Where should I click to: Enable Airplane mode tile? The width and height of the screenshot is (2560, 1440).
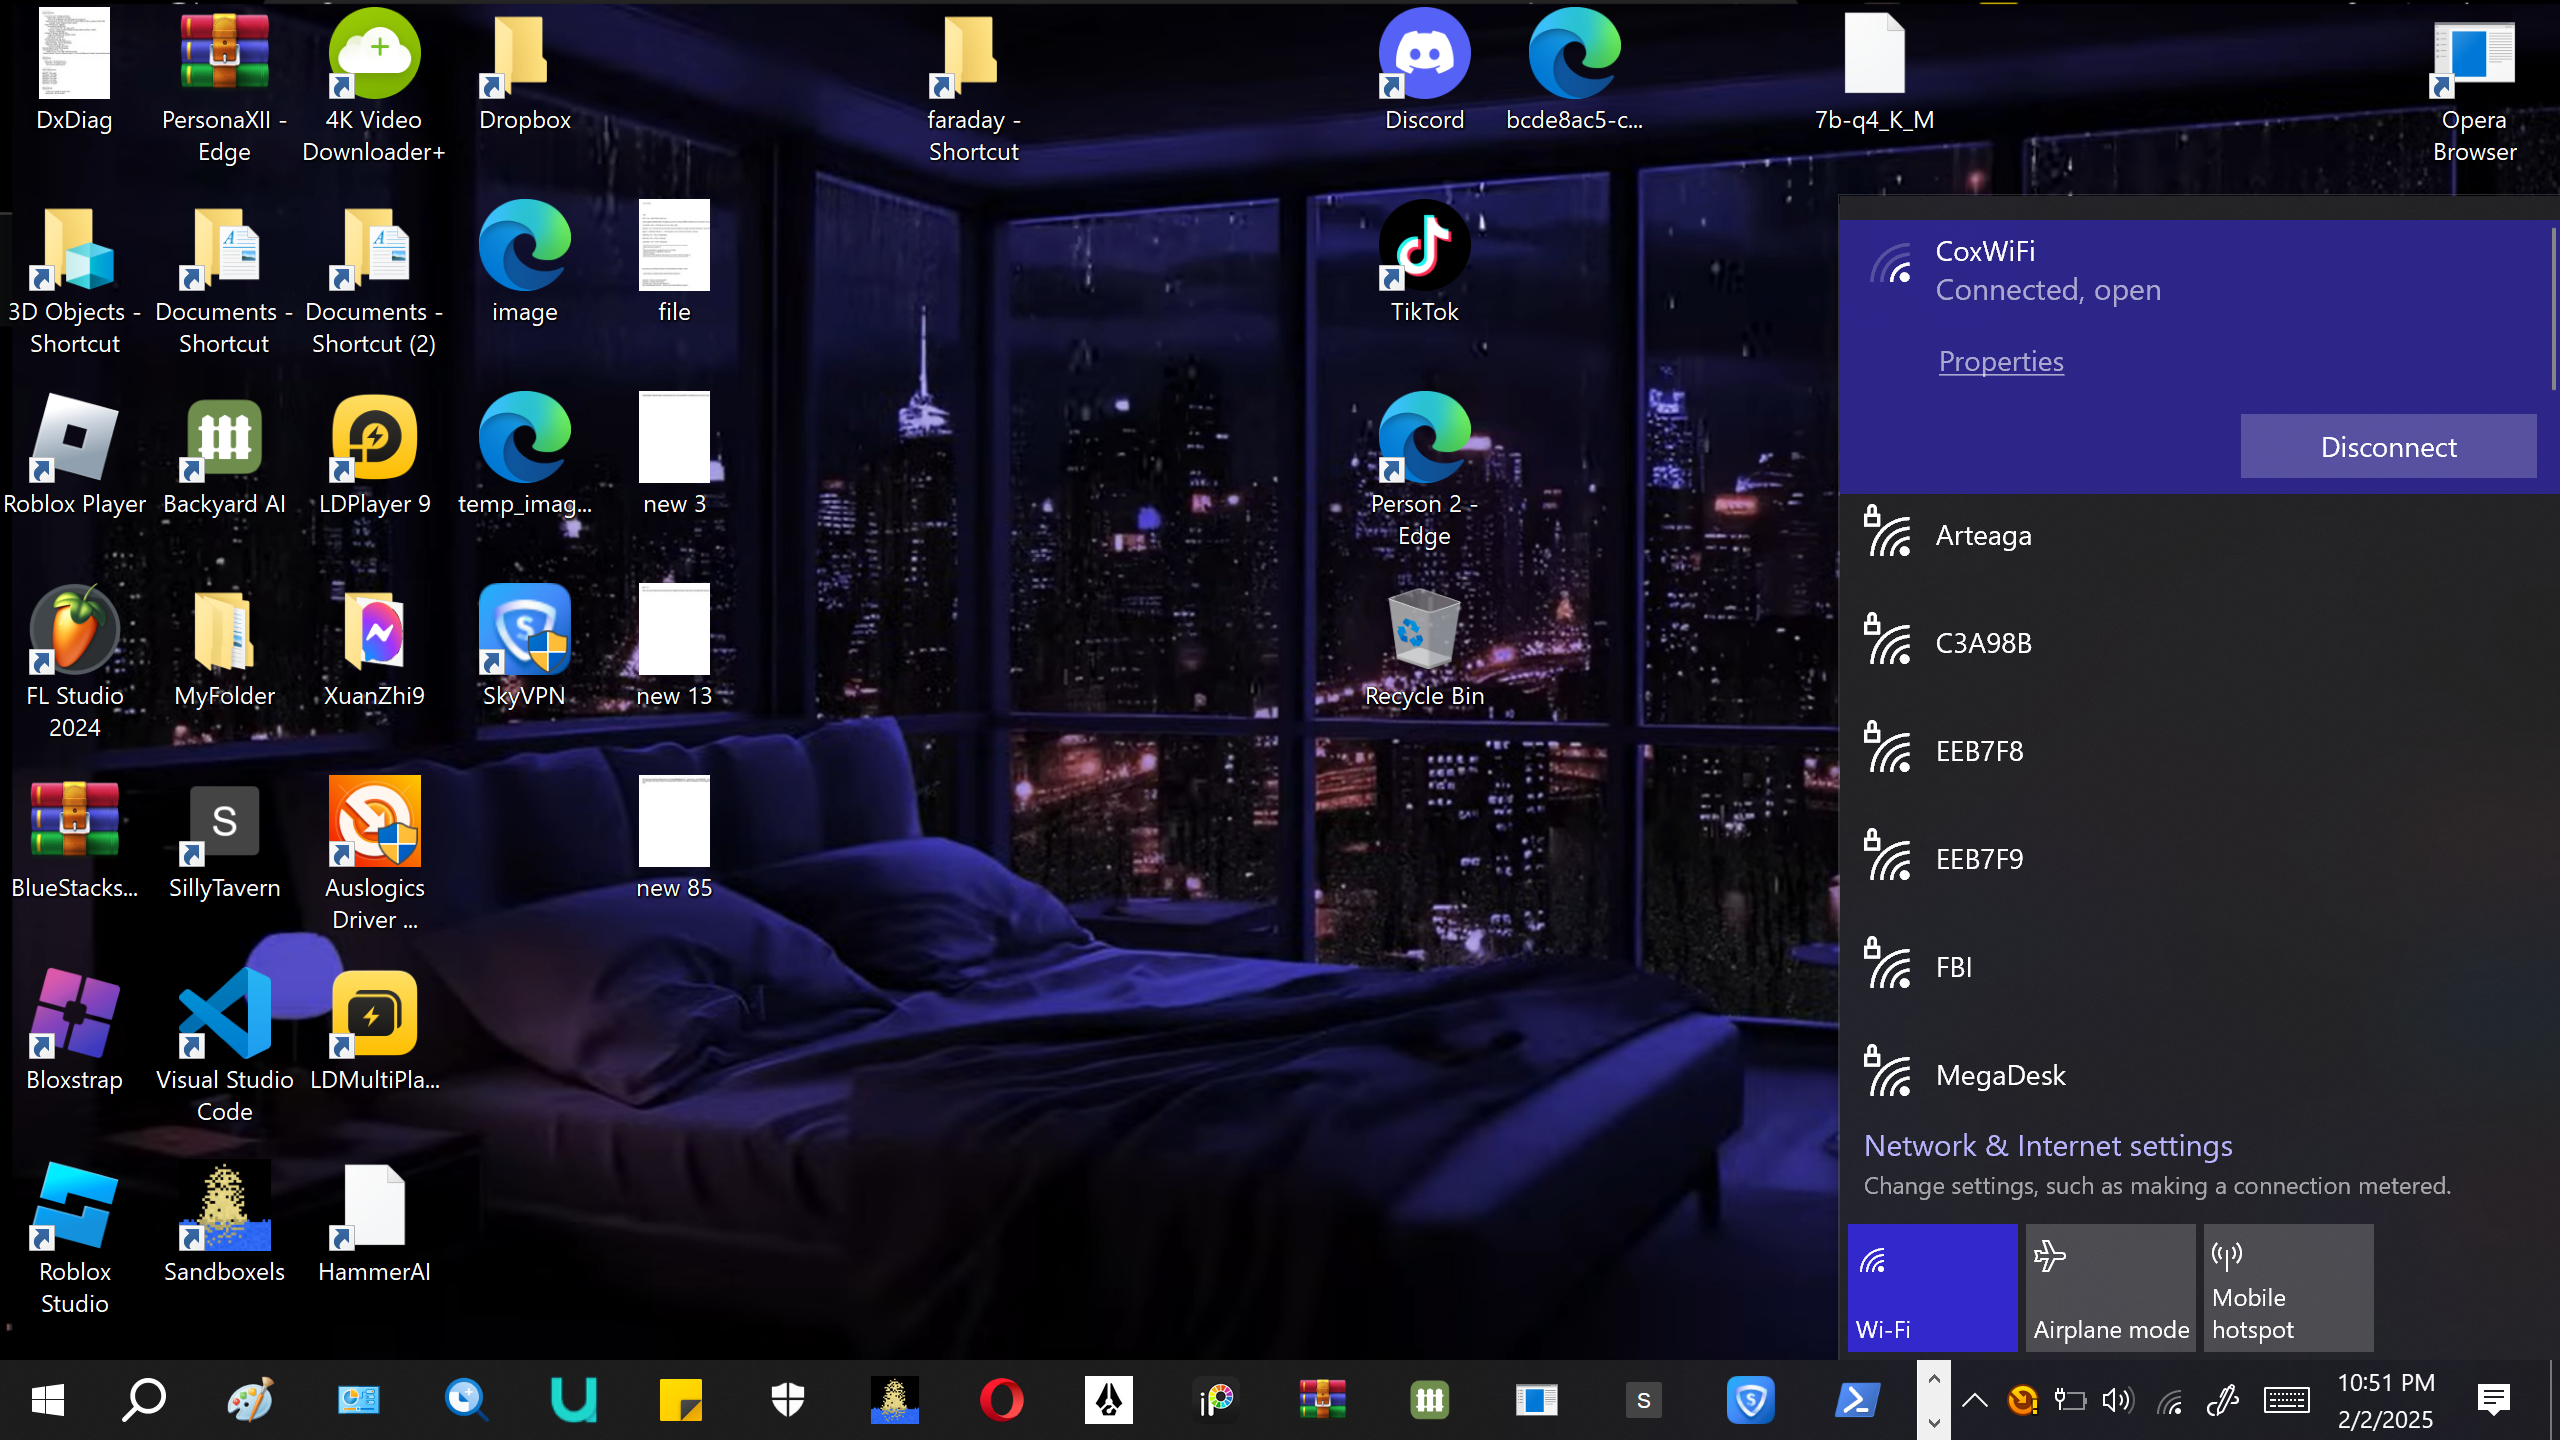point(2110,1288)
